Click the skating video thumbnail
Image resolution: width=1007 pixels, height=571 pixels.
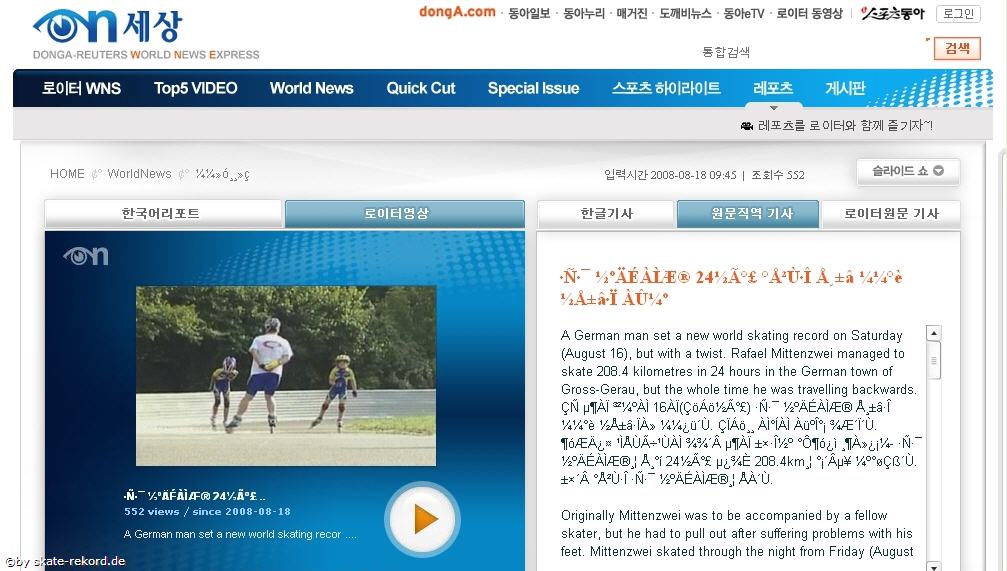[x=286, y=361]
